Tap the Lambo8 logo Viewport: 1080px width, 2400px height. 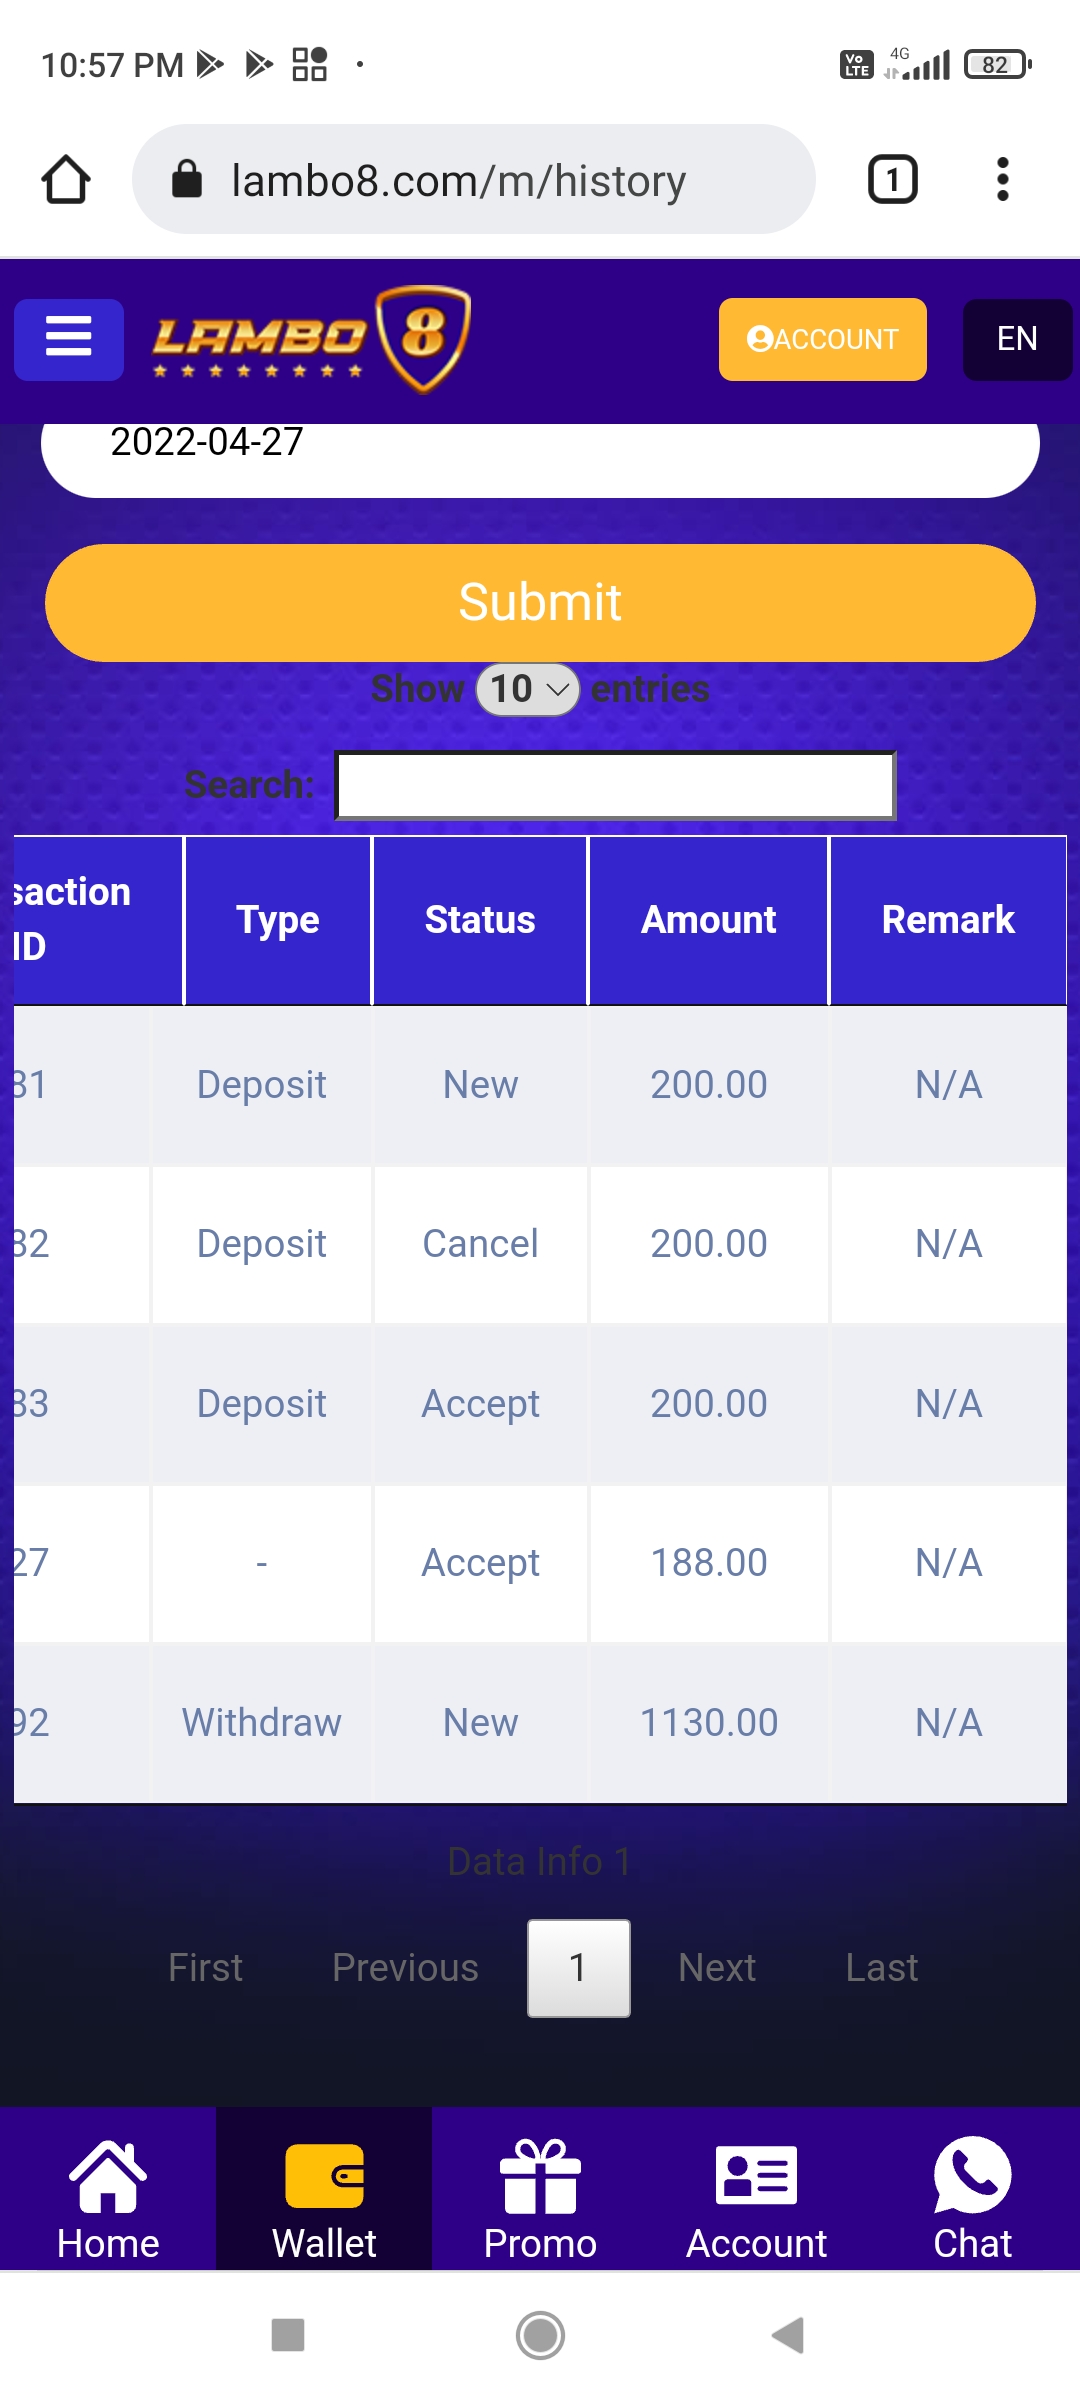click(x=310, y=339)
